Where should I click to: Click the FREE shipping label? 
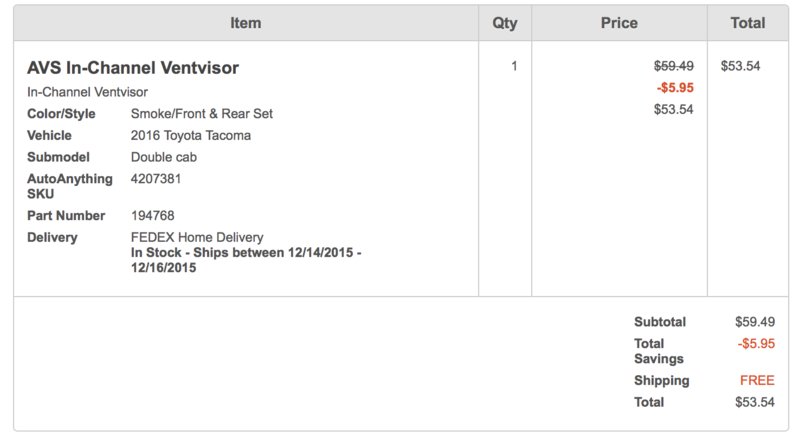[757, 380]
